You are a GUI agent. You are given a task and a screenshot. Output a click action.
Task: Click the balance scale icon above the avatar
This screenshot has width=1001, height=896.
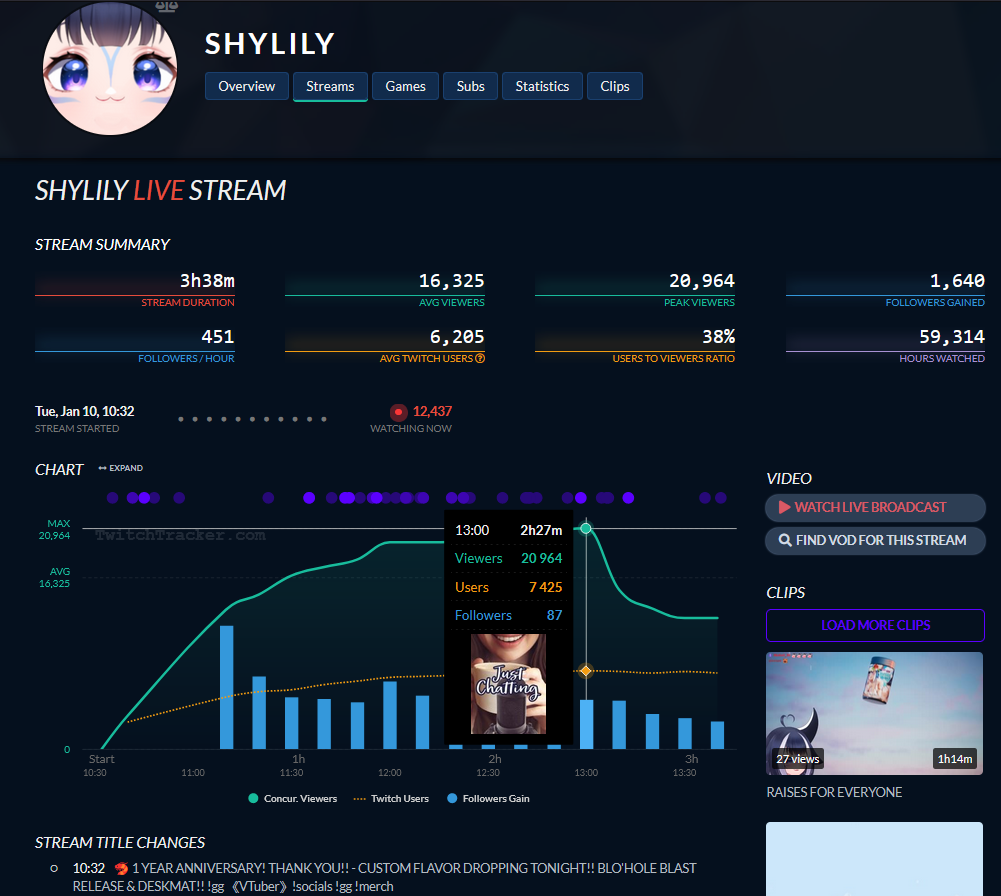click(x=166, y=6)
